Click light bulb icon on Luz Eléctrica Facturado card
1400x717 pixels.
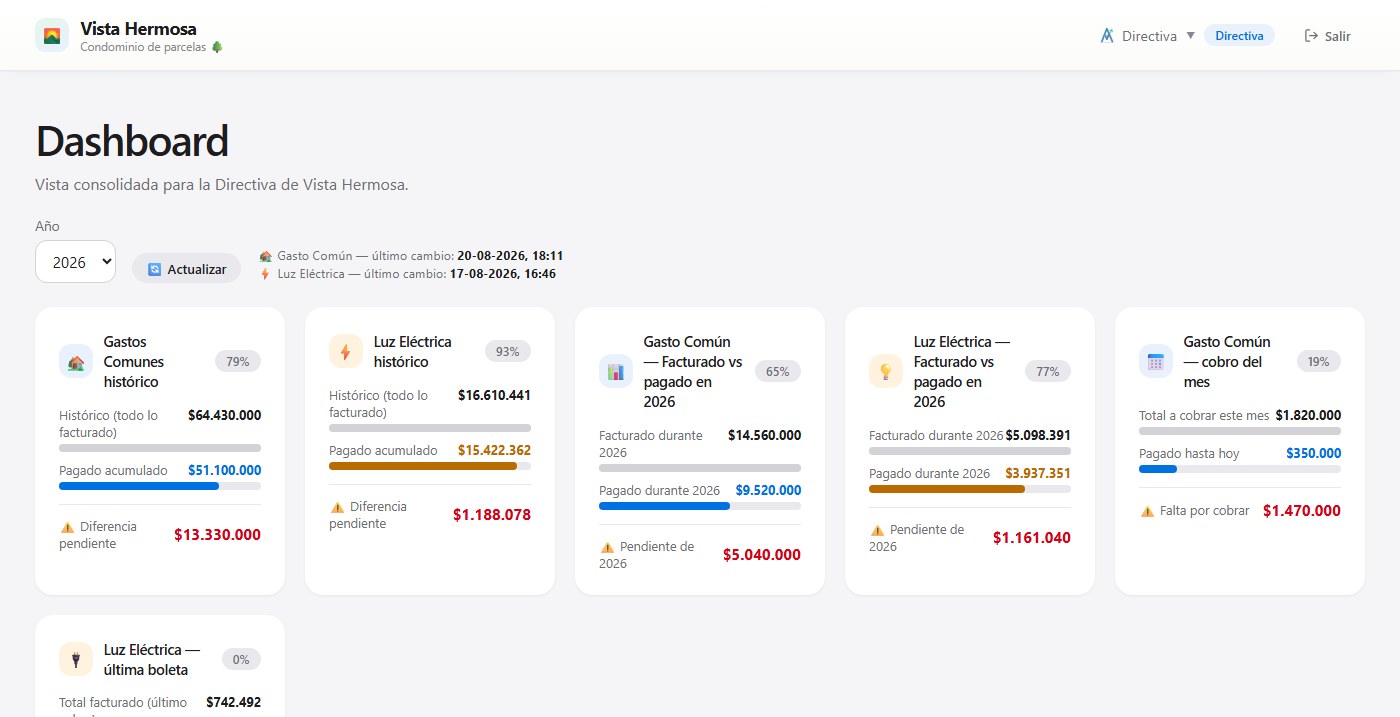coord(886,372)
